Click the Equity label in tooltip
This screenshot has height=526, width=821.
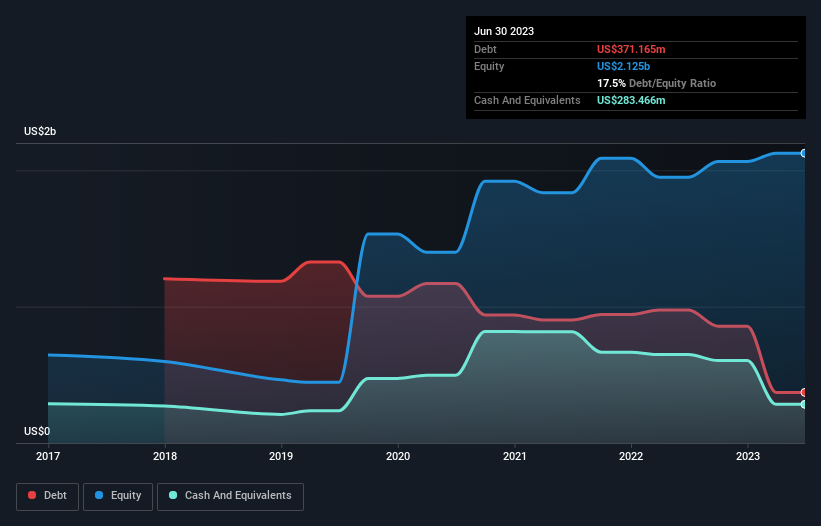pos(489,66)
